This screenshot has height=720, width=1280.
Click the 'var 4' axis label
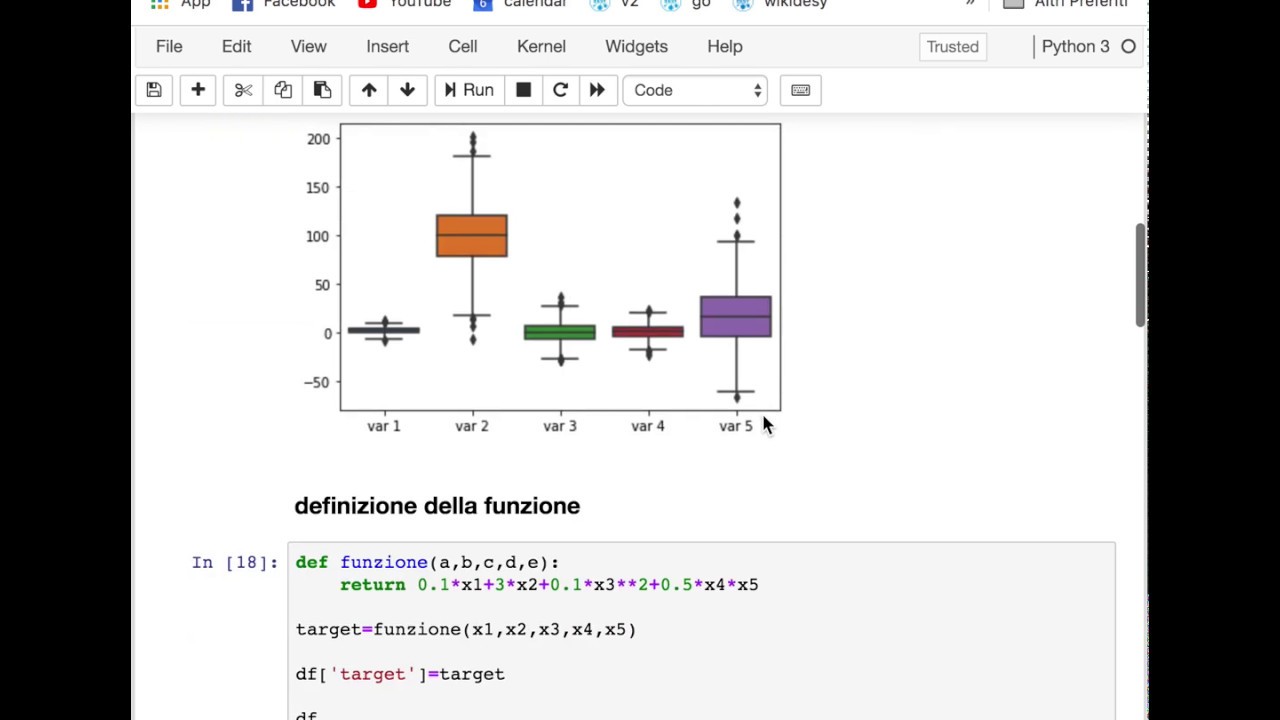tap(648, 426)
